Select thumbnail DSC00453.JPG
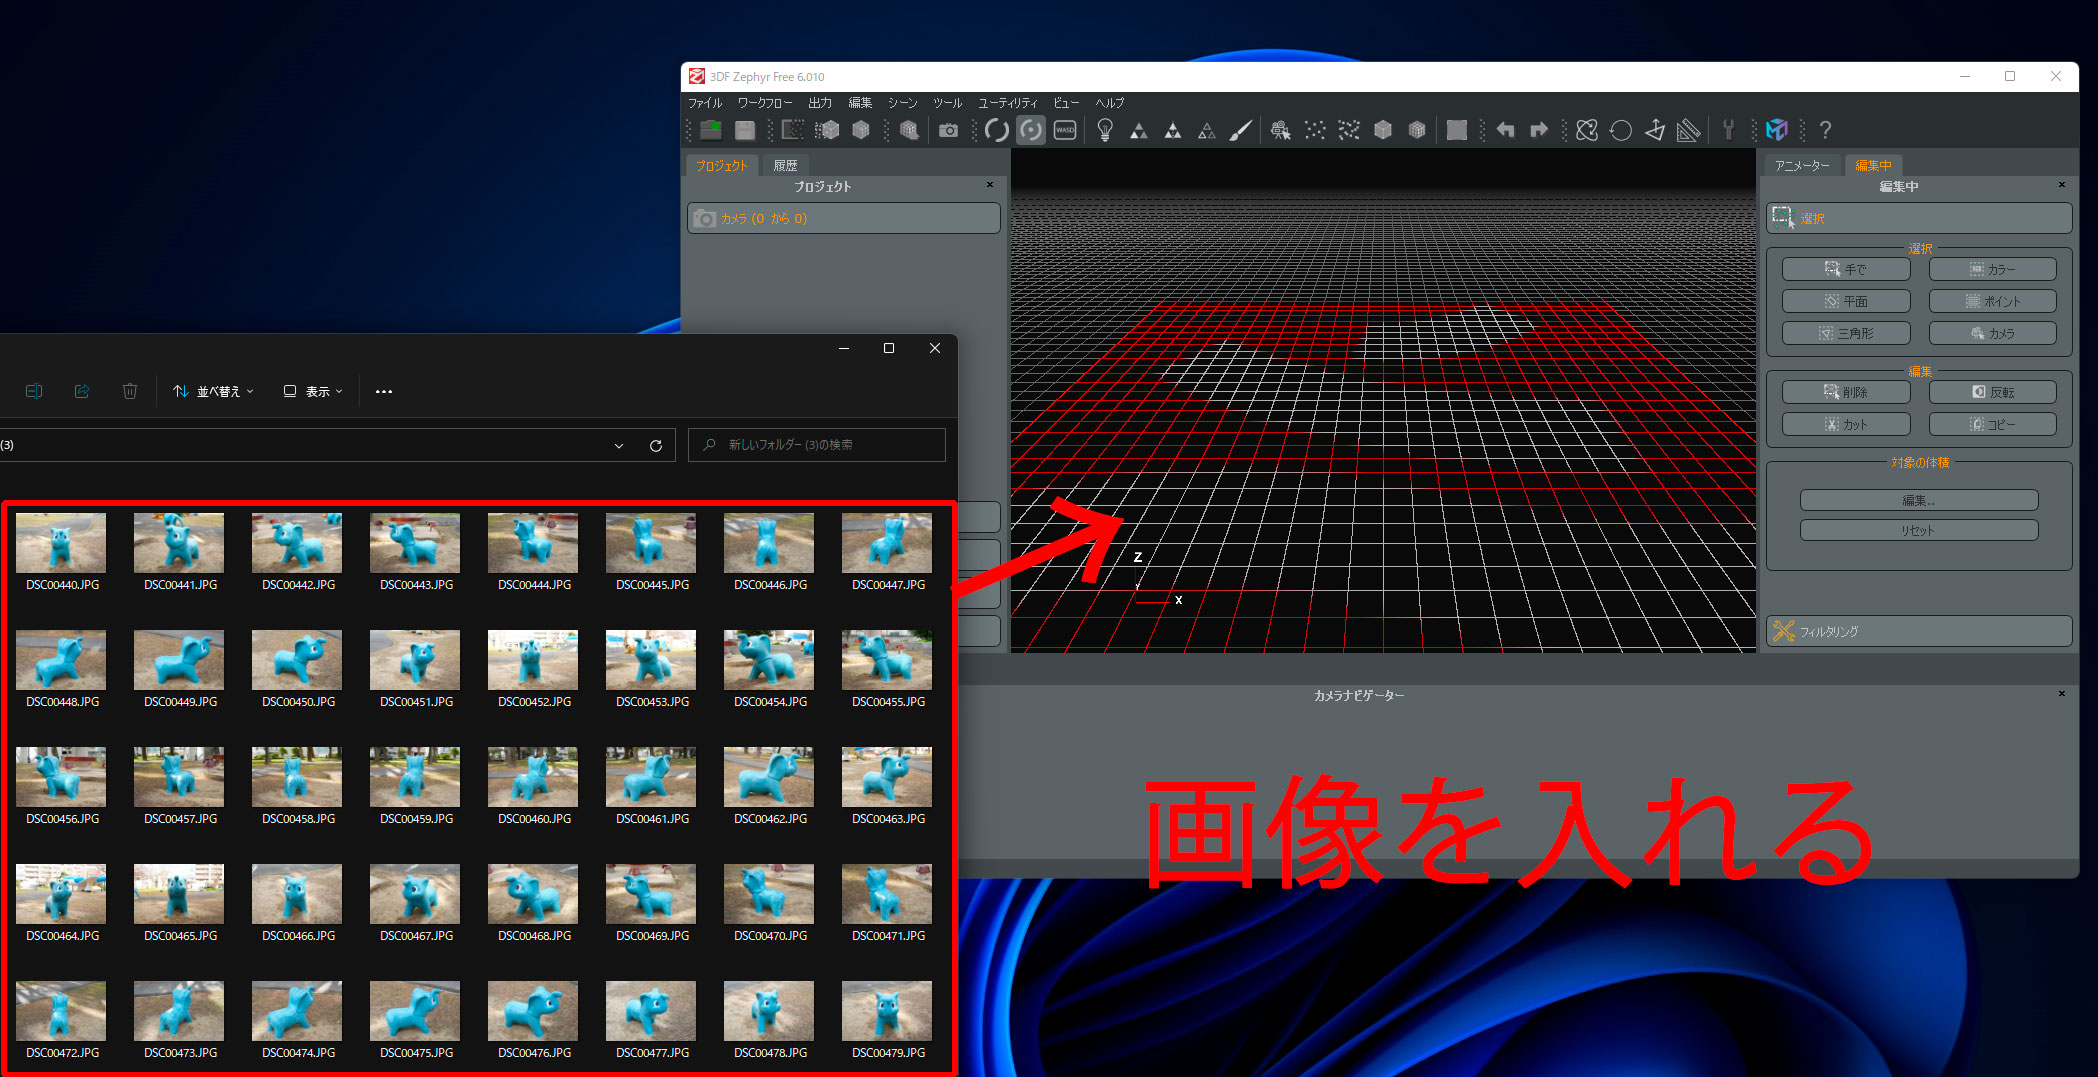Screen dimensions: 2098x1077 click(x=651, y=670)
